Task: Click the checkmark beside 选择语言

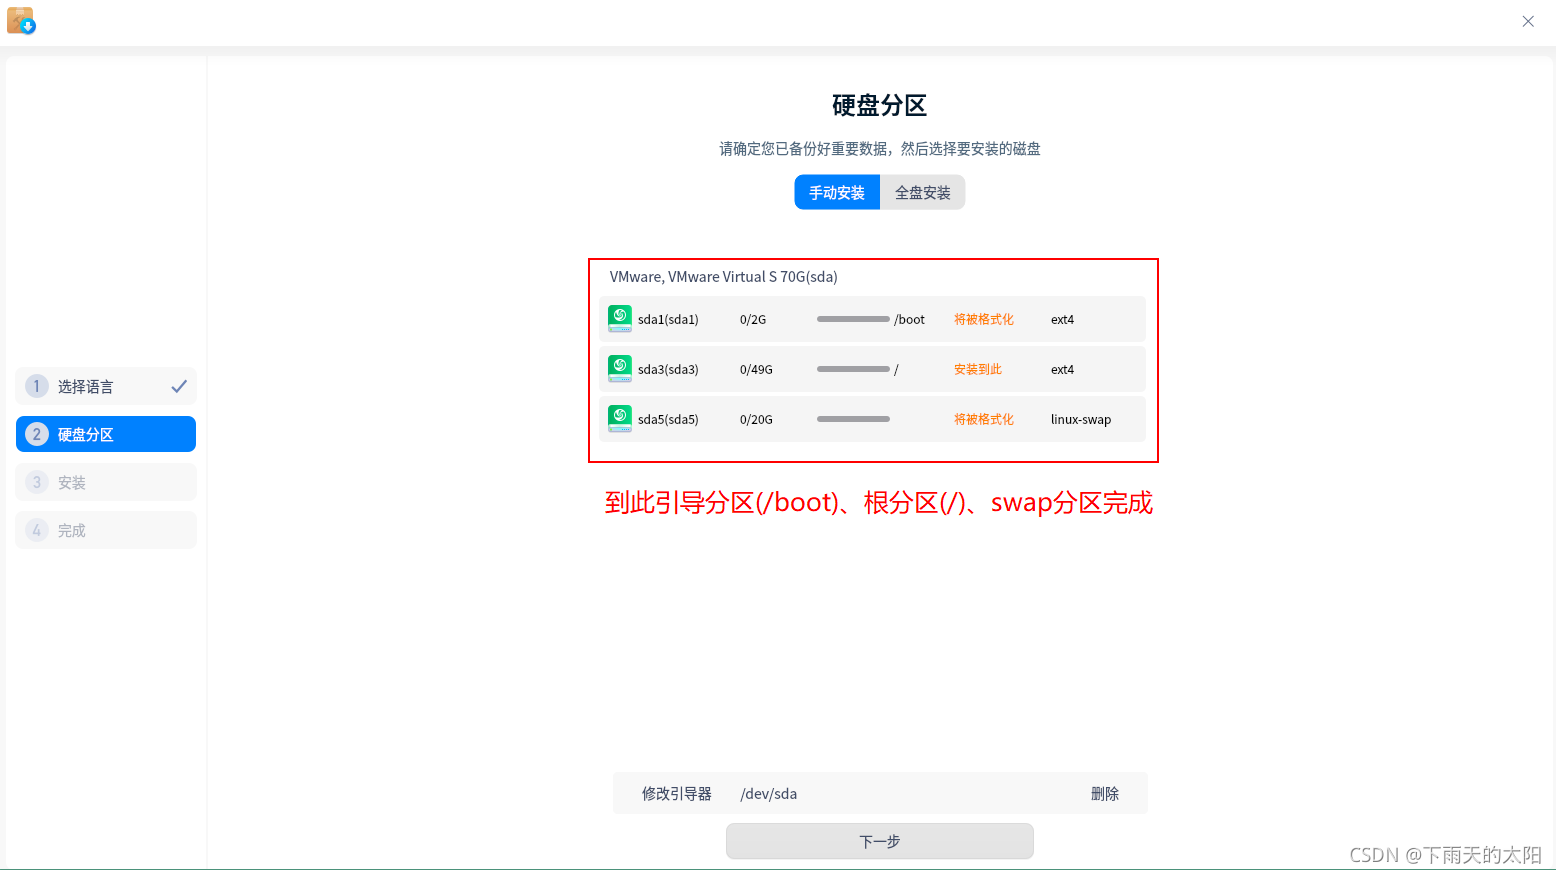Action: click(x=179, y=385)
